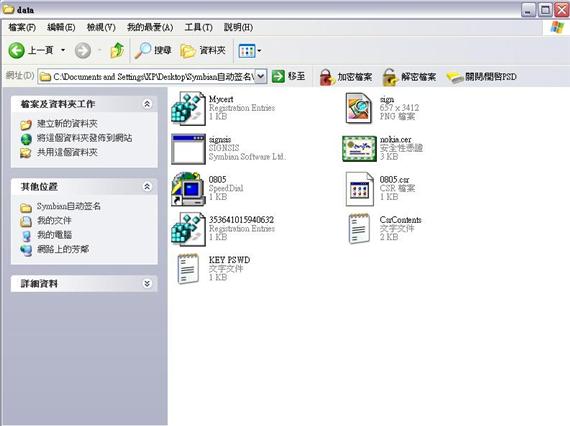570x426 pixels.
Task: Expand the 詳細資料 panel
Action: [x=147, y=284]
